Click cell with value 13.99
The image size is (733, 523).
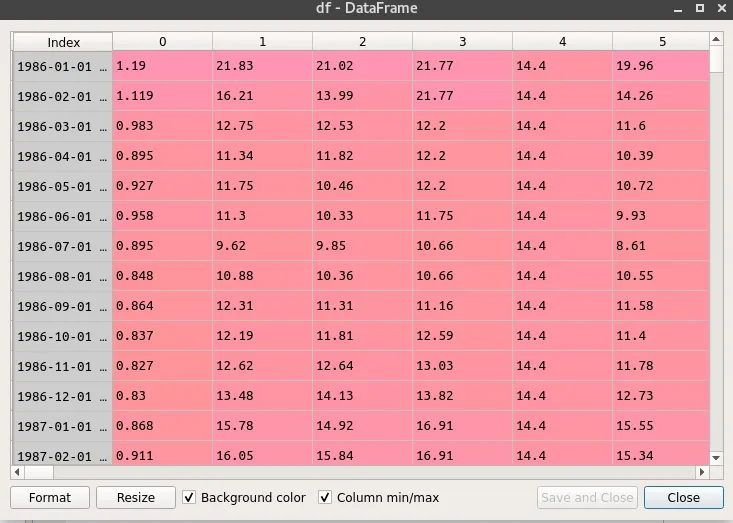tap(362, 96)
